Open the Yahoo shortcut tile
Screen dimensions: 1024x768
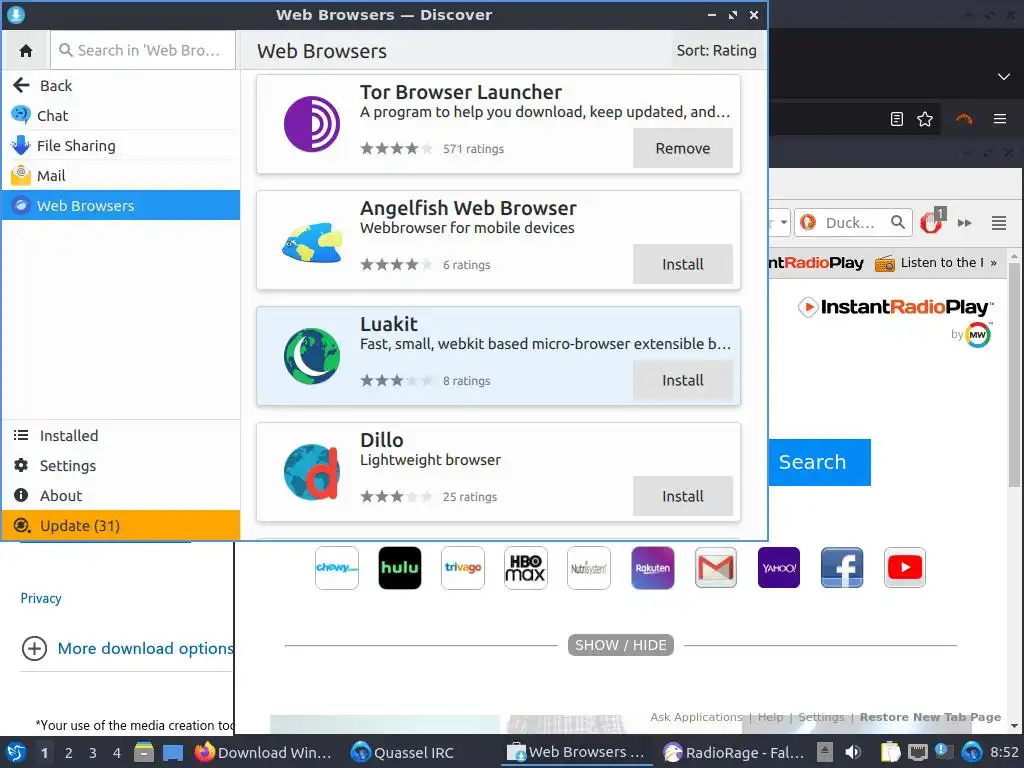778,568
